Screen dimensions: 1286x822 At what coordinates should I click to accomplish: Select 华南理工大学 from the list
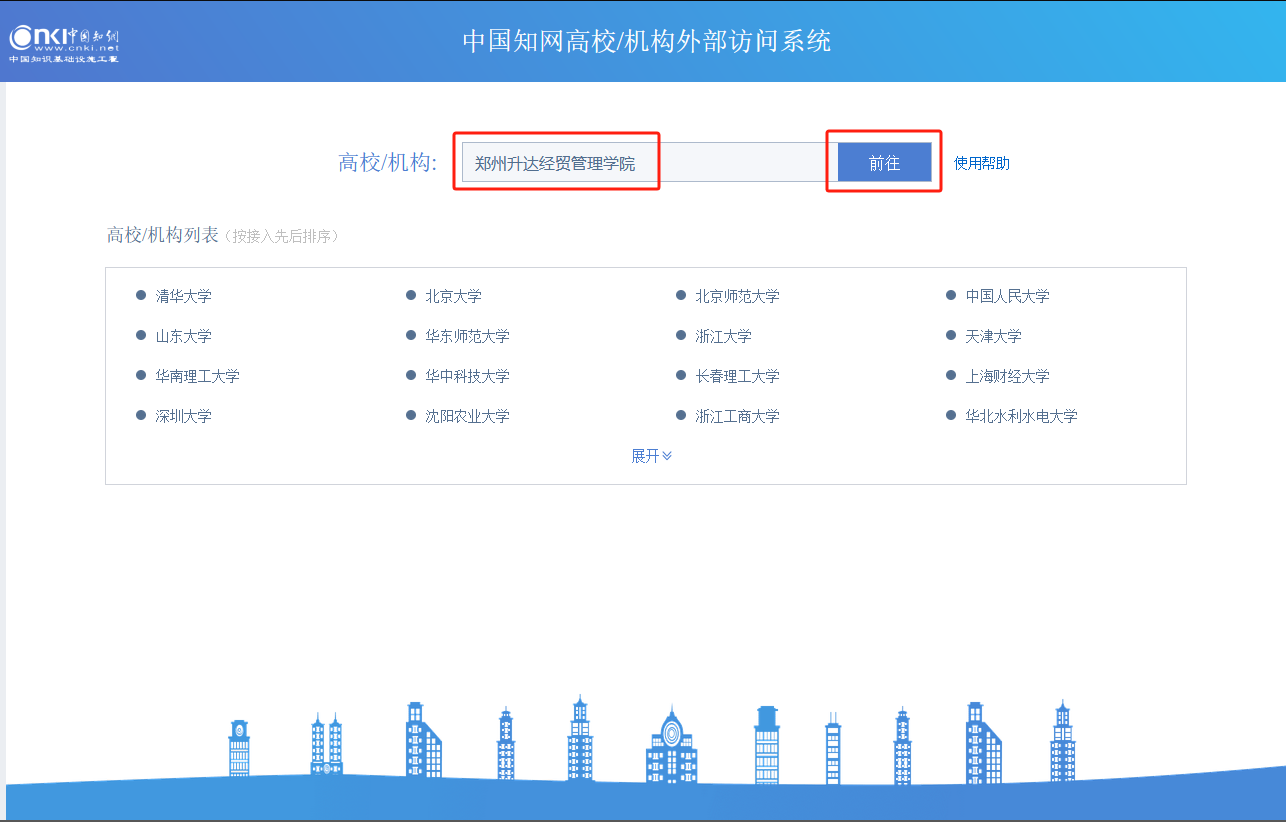point(197,376)
